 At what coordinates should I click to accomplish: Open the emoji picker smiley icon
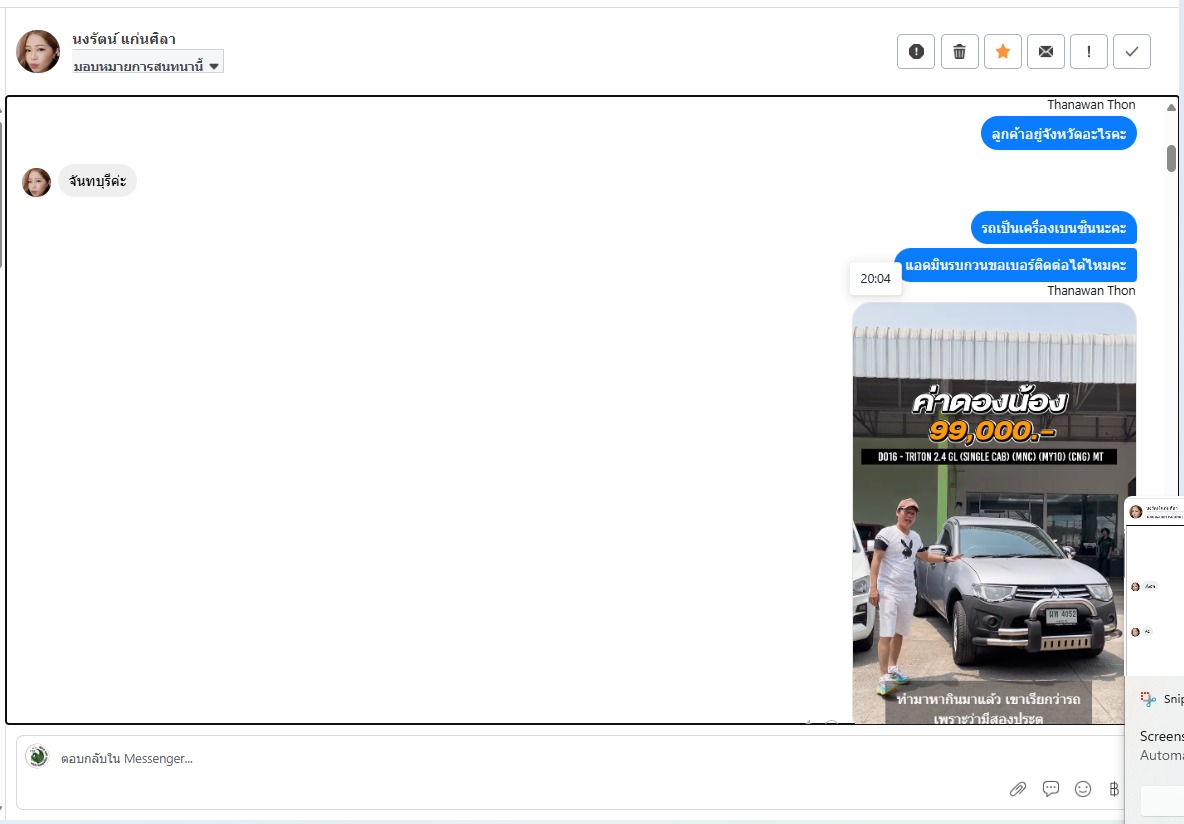1083,789
